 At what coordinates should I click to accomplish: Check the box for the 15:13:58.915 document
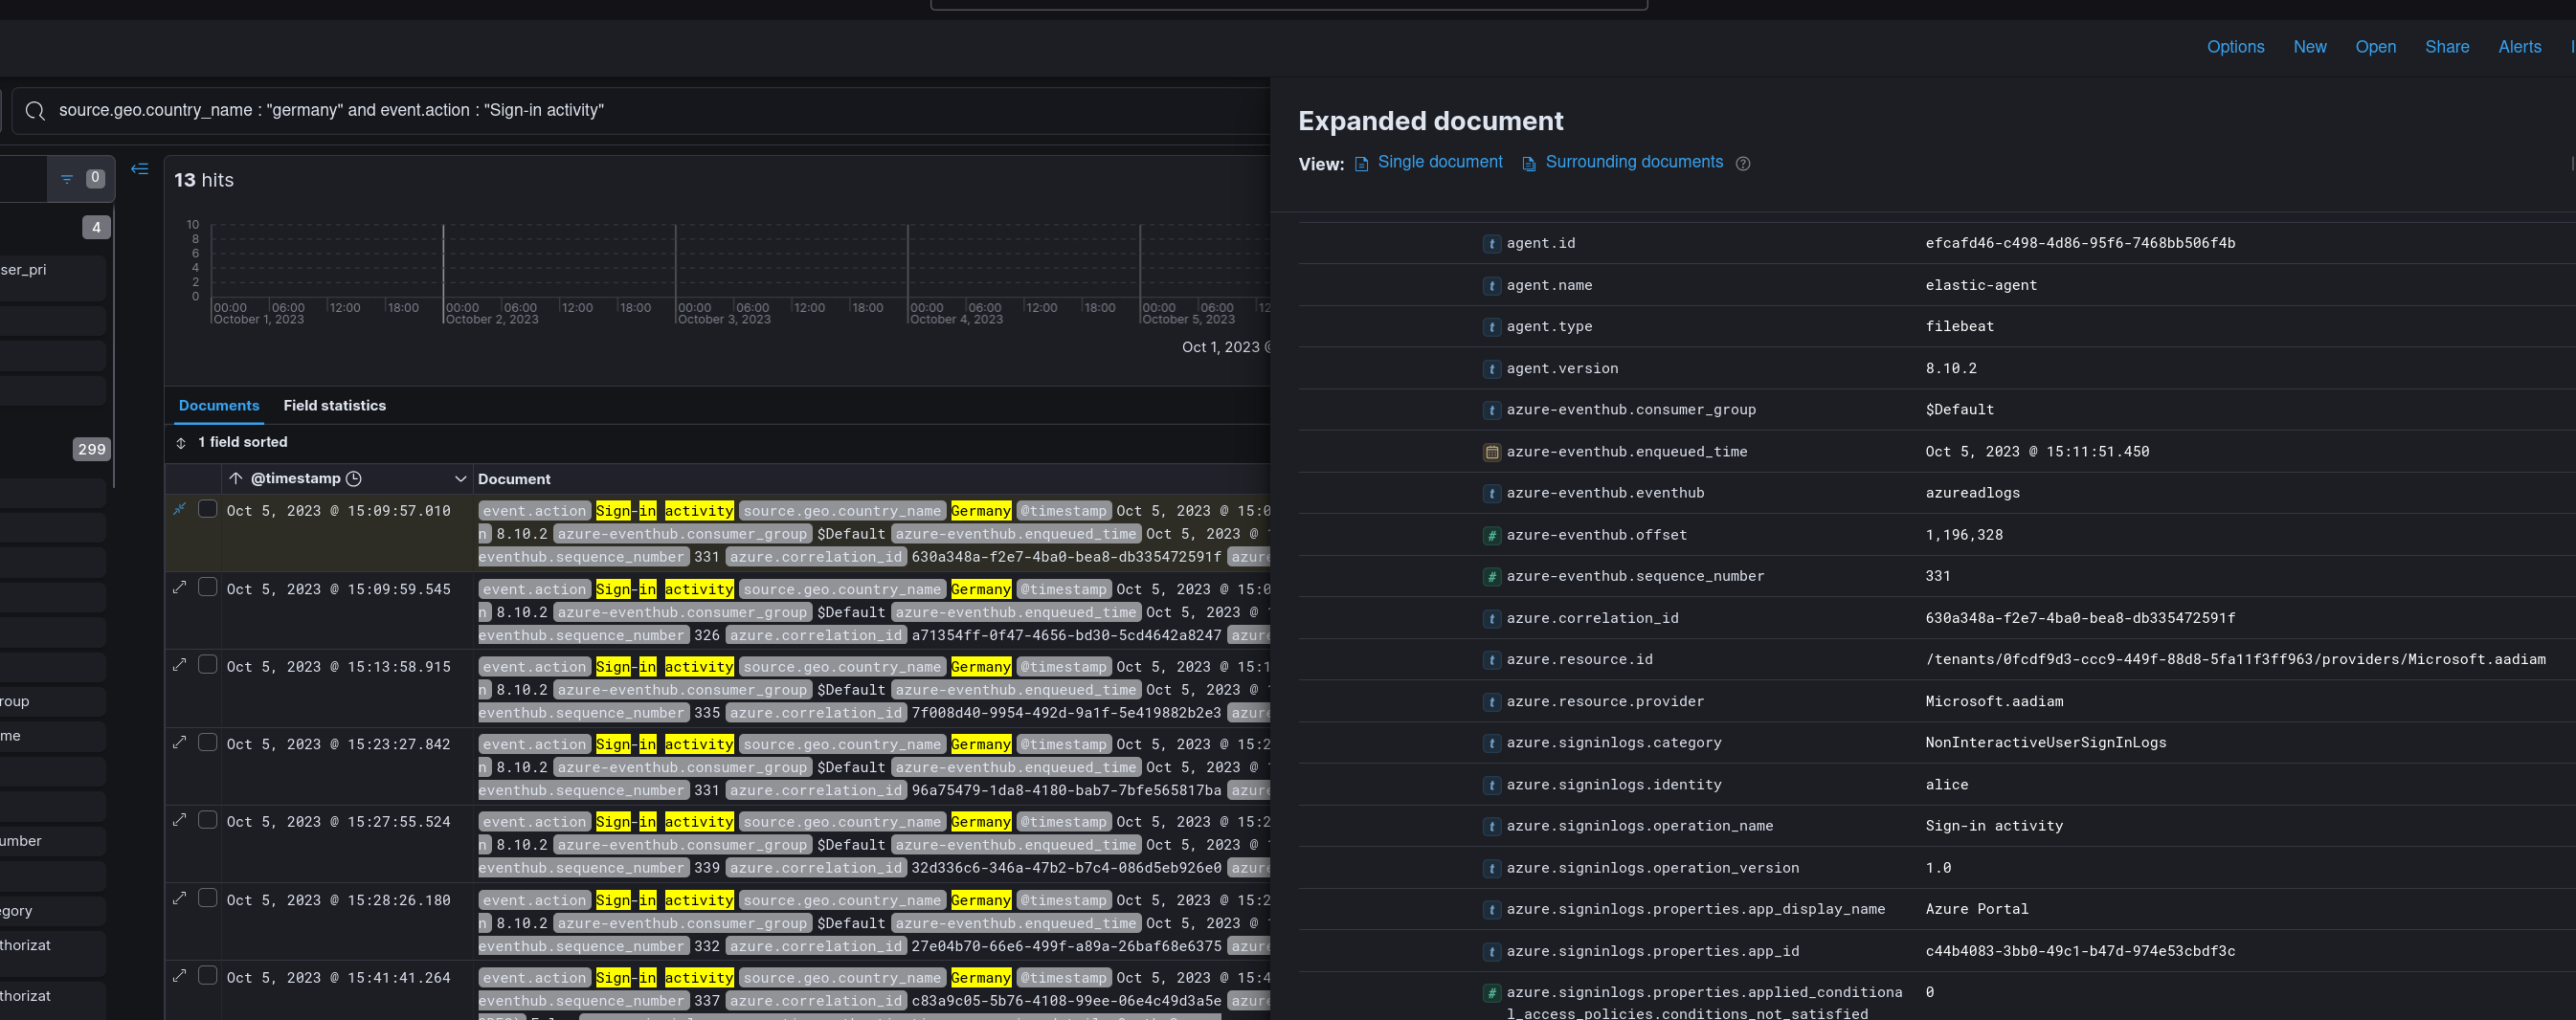[x=208, y=665]
